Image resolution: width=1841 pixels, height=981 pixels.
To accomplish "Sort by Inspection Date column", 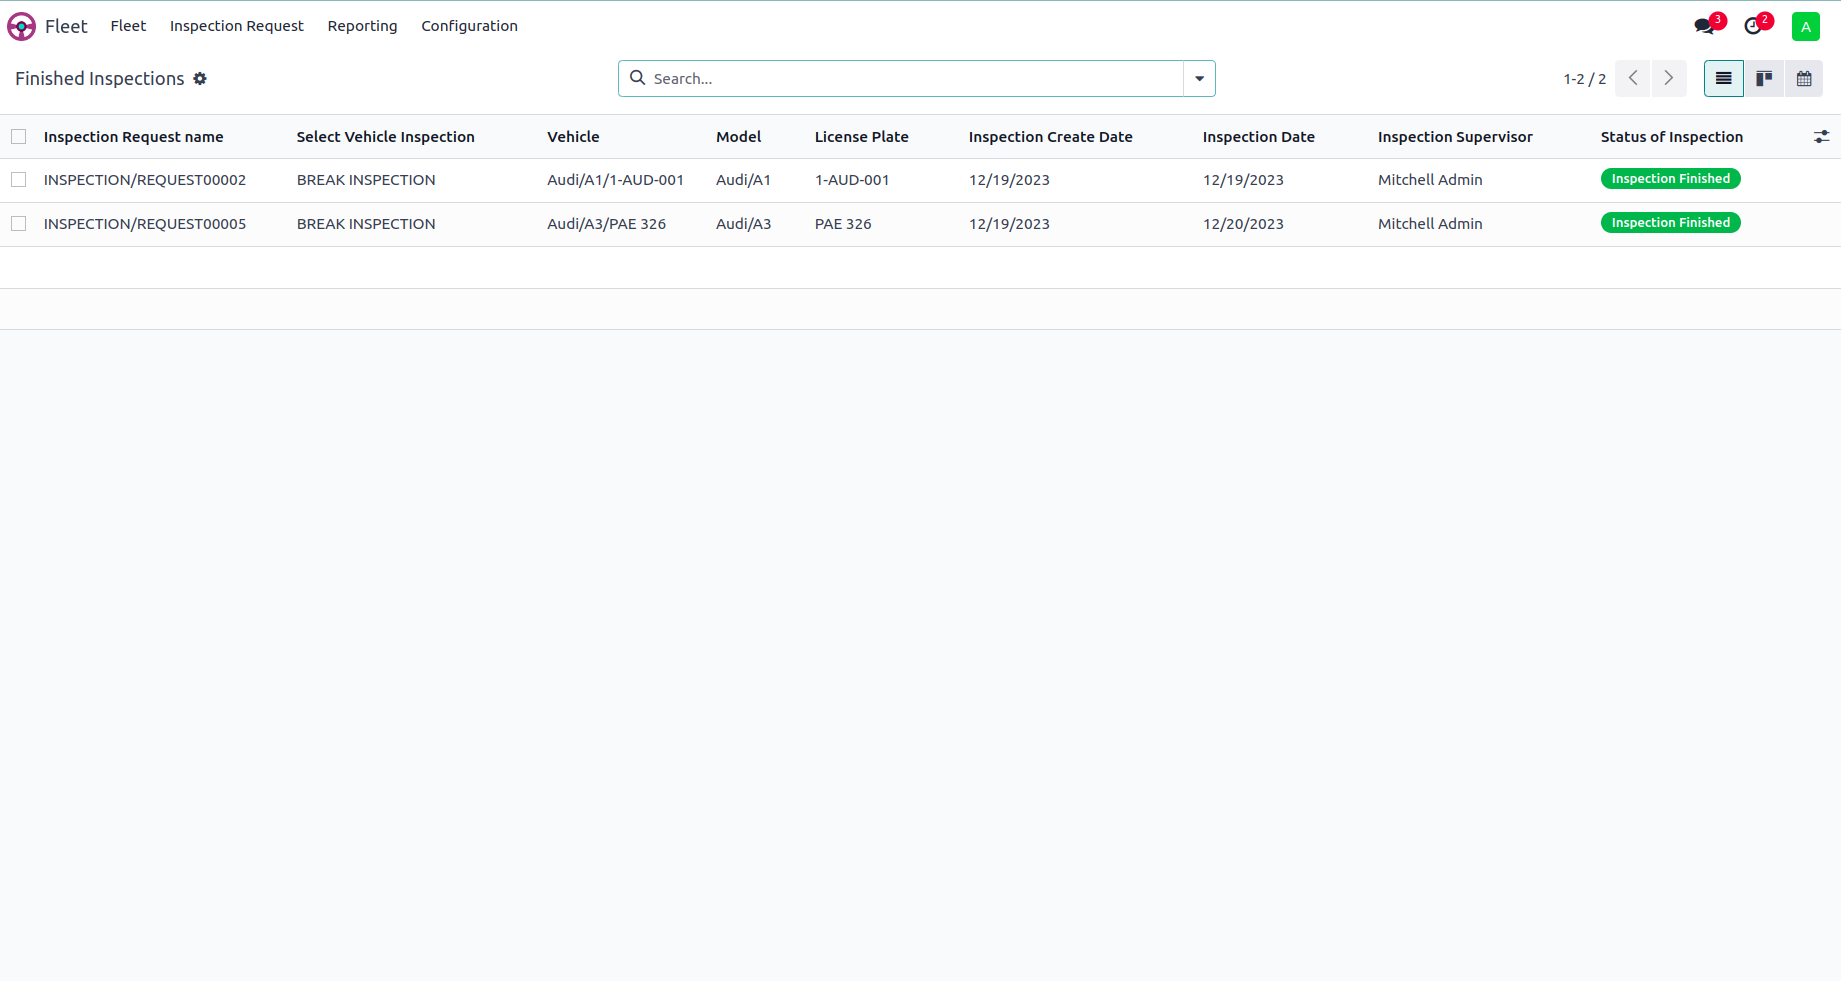I will [1259, 137].
